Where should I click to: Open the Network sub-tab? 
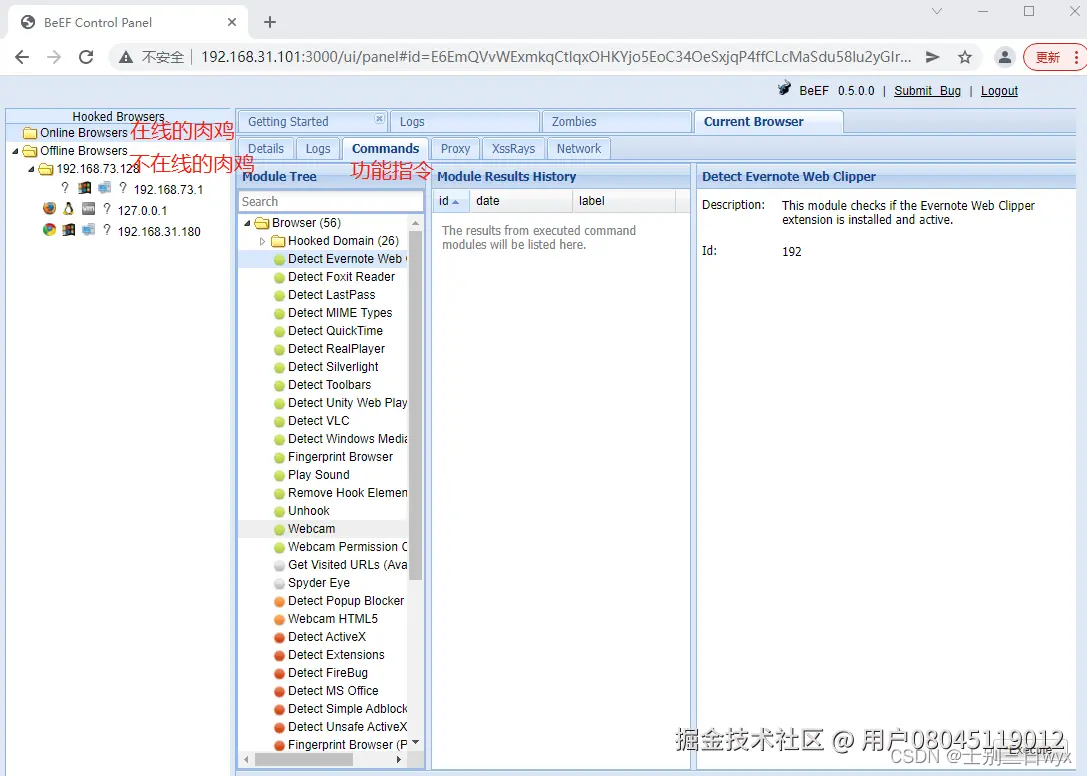click(x=579, y=148)
